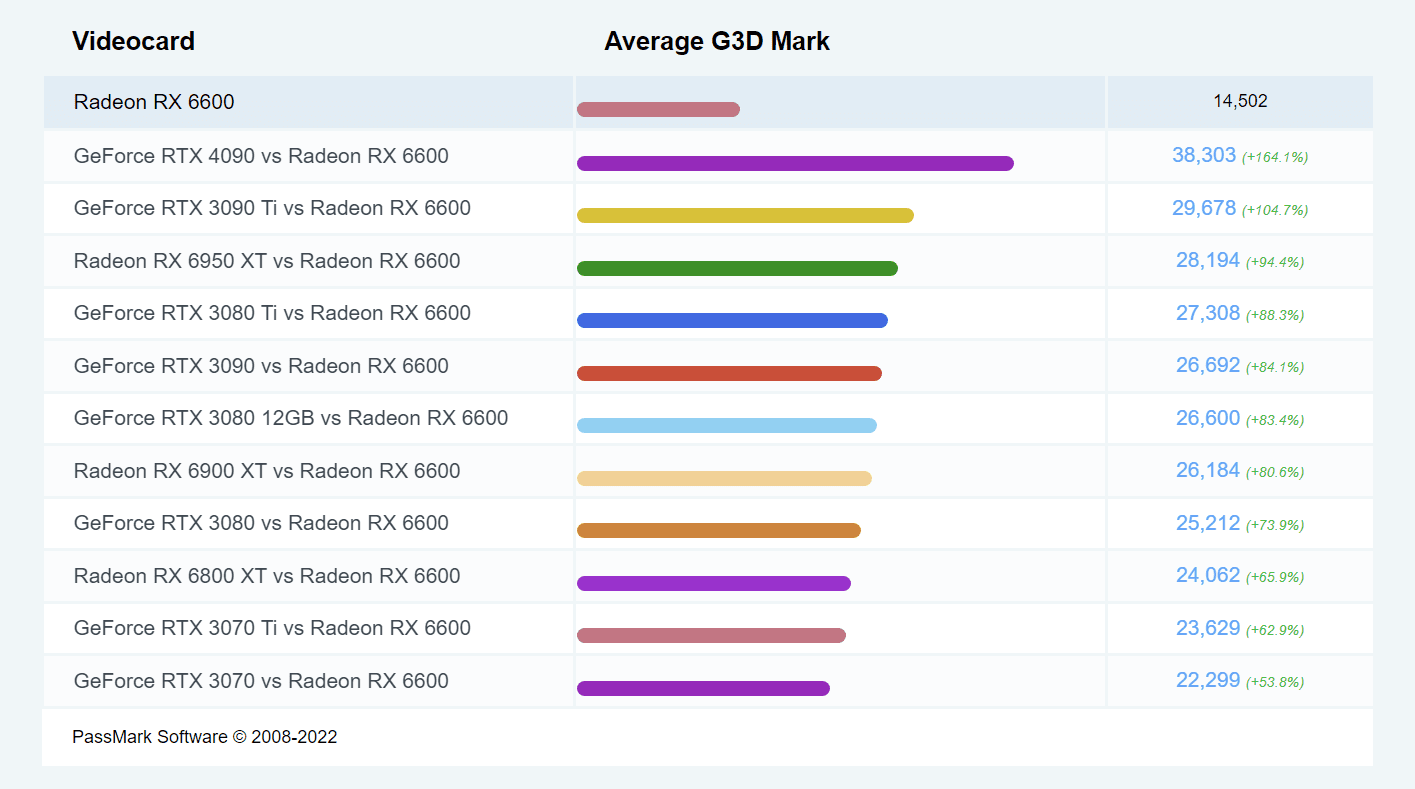This screenshot has width=1415, height=789.
Task: Click the +65.9% percentage label
Action: pos(1275,577)
